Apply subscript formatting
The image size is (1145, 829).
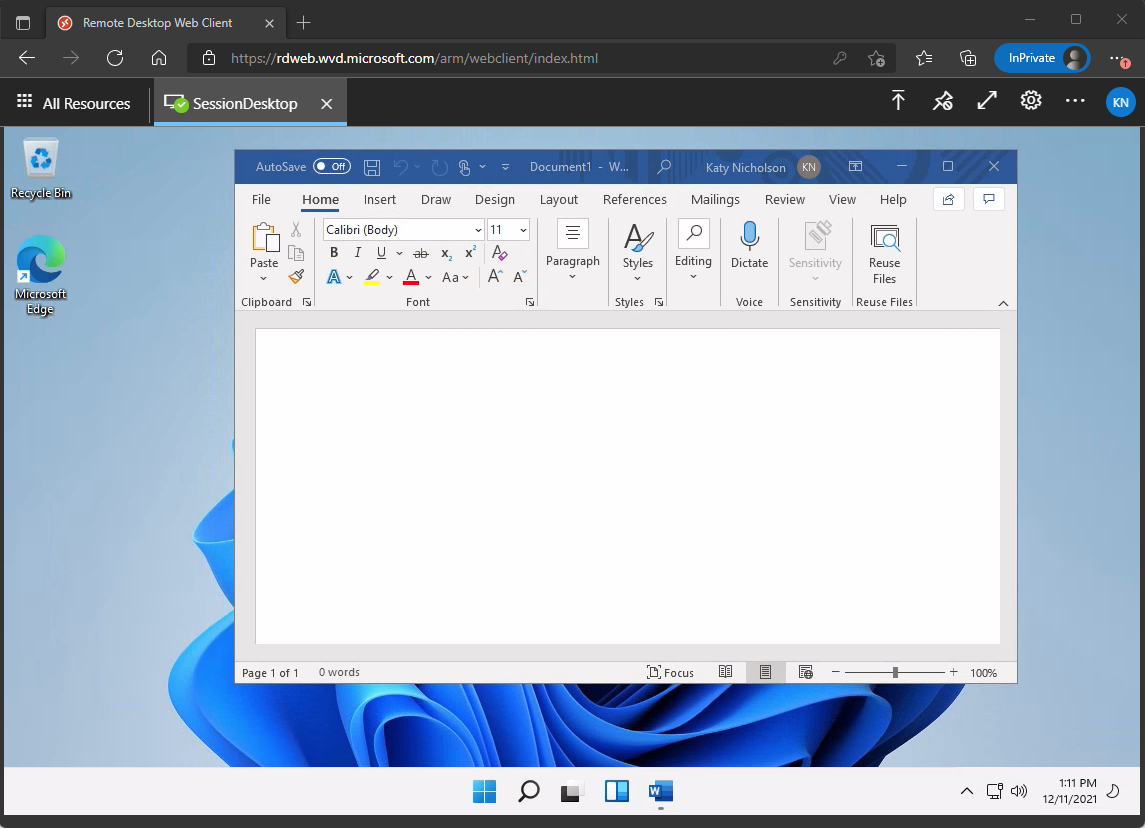click(445, 253)
